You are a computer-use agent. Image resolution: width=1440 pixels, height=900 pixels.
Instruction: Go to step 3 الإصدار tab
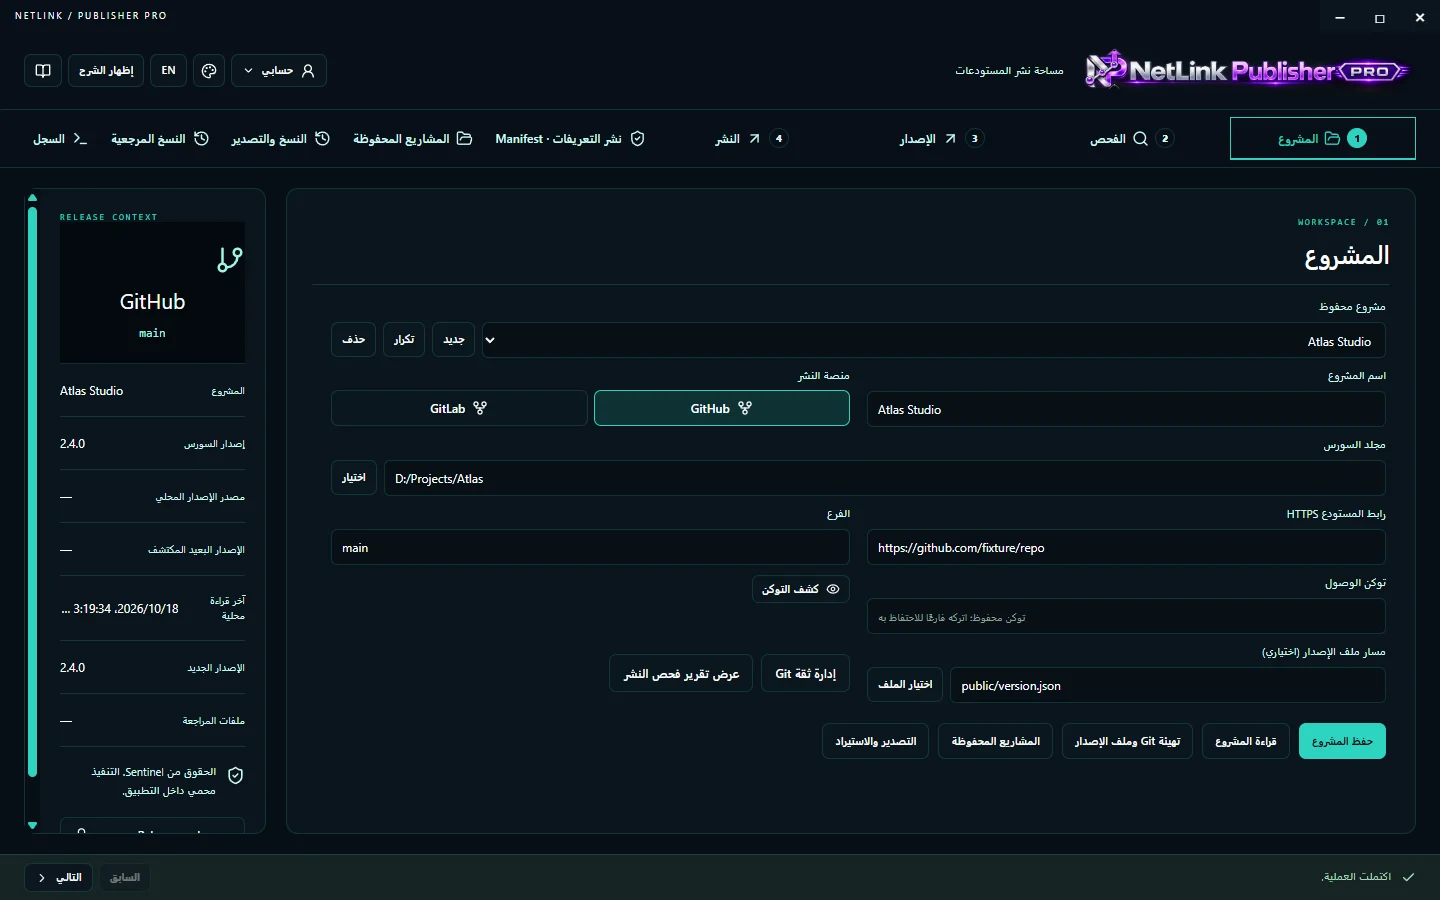click(x=941, y=139)
